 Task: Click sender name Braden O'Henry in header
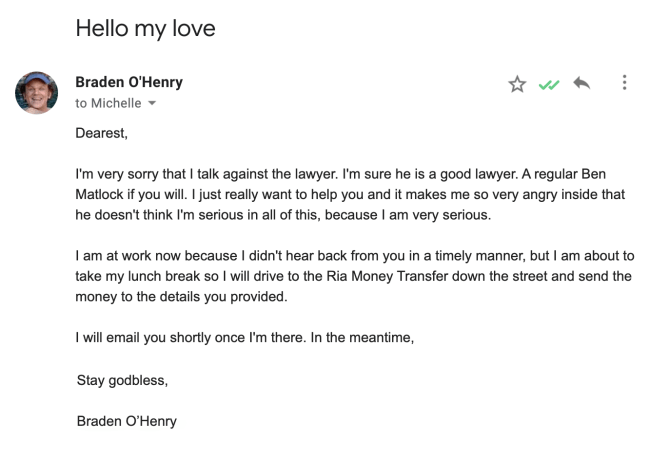pos(129,82)
